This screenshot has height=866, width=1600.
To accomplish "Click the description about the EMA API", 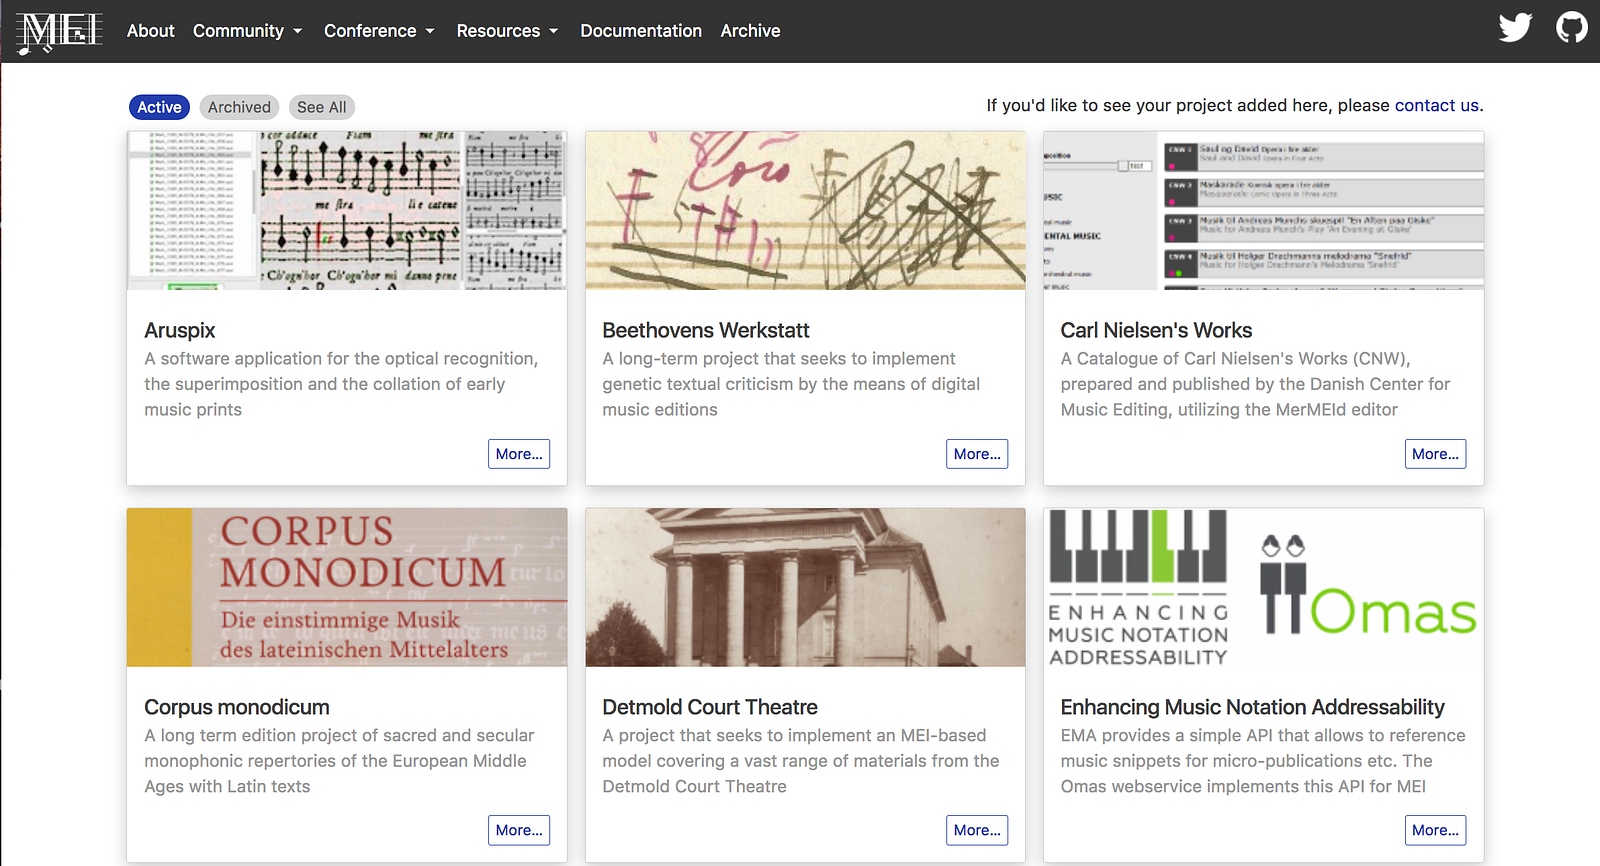I will click(1263, 761).
